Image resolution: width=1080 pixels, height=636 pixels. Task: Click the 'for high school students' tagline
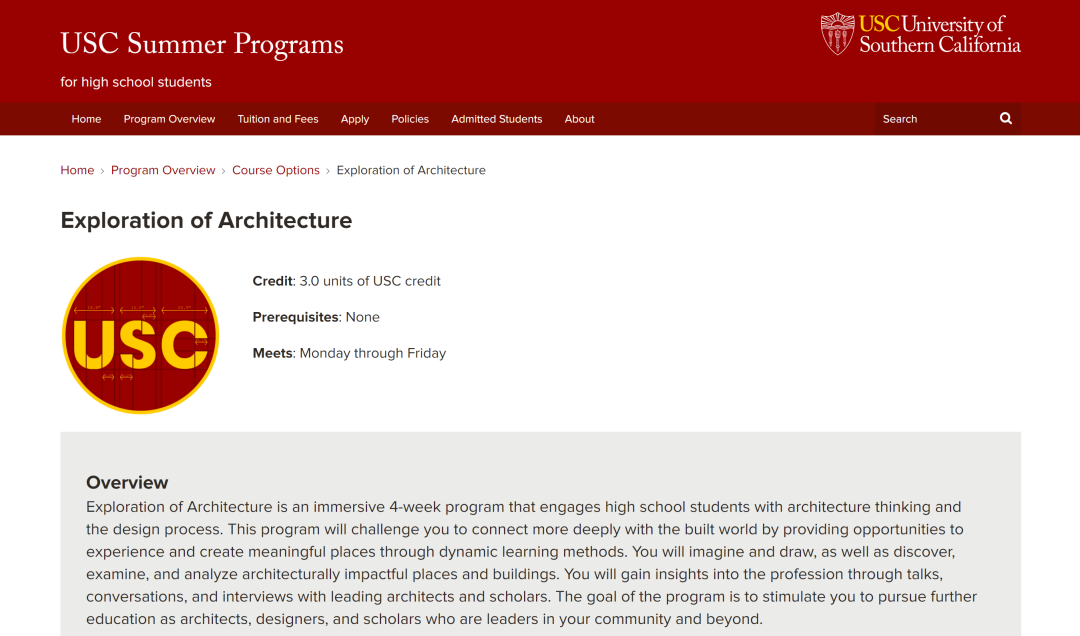point(136,82)
